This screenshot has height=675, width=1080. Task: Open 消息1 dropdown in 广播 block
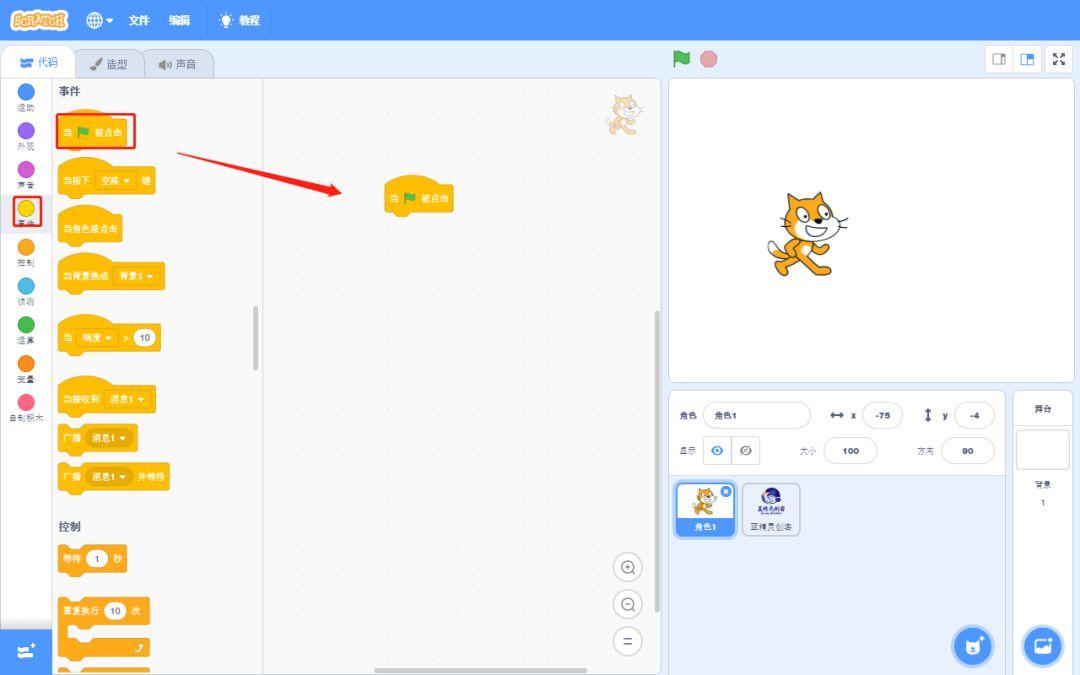(108, 438)
